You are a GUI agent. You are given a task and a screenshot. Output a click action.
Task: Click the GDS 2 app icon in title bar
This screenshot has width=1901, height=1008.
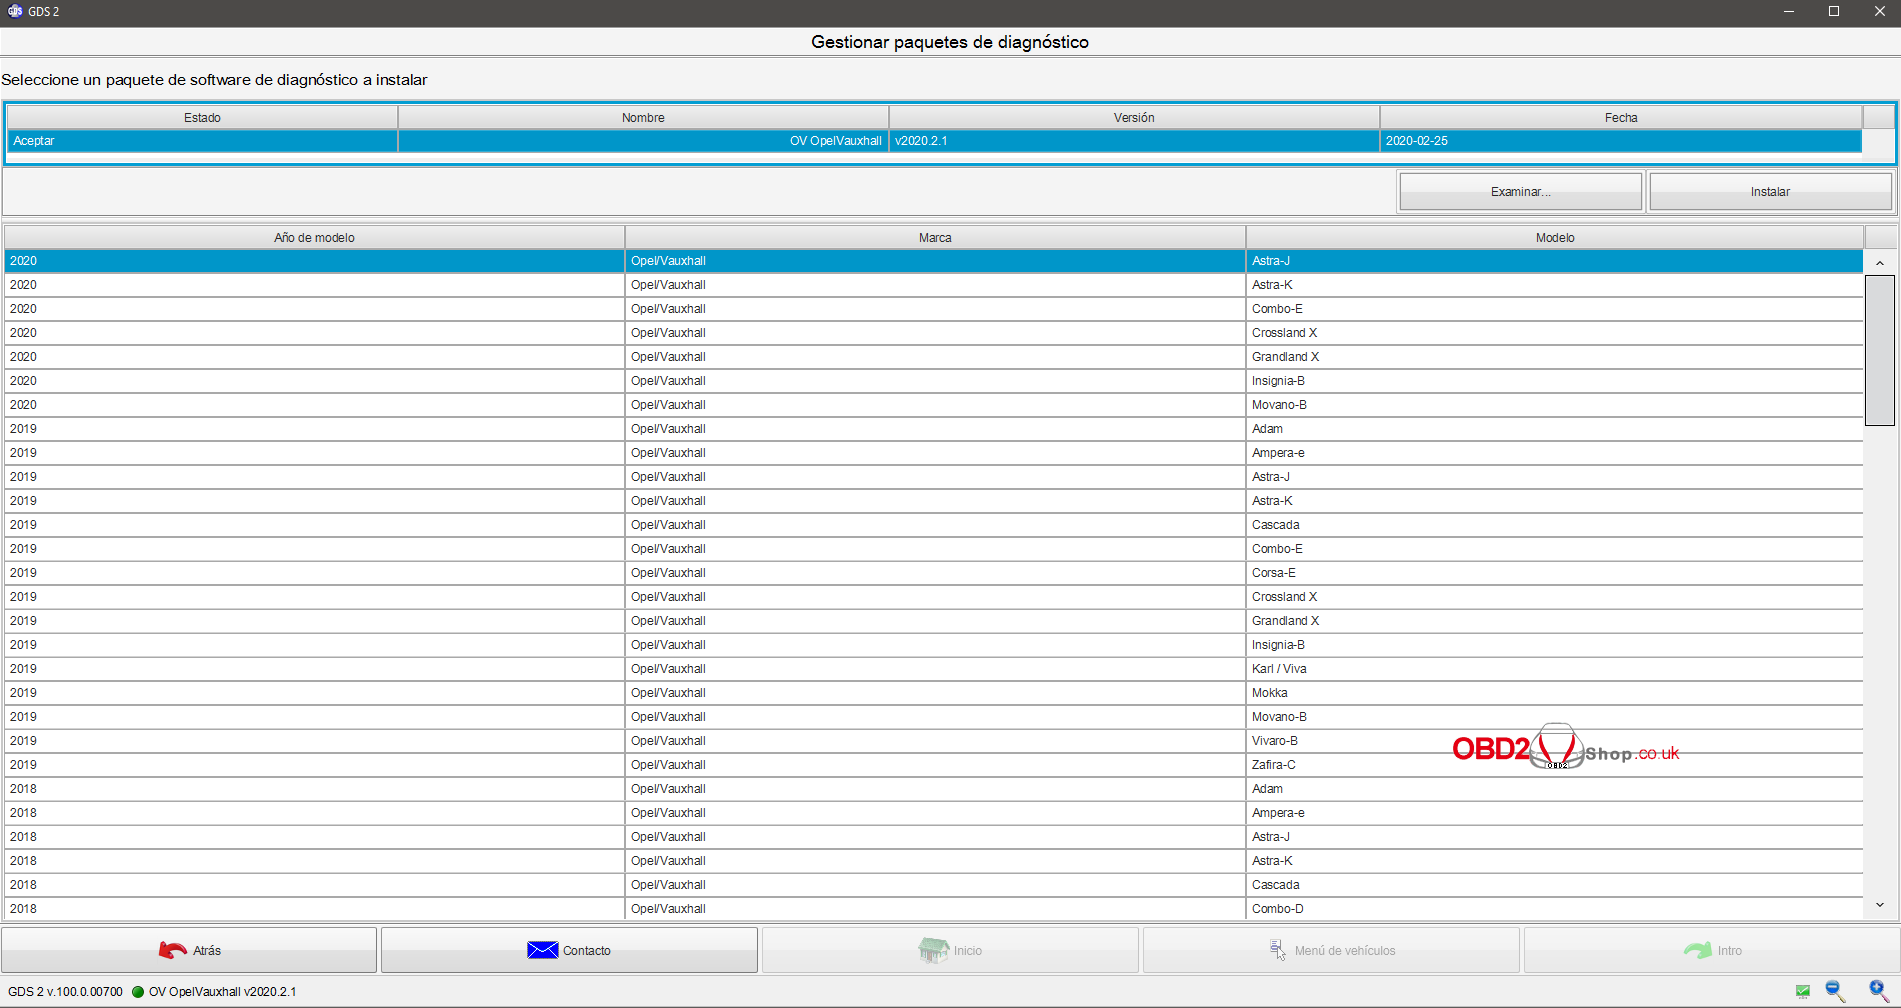15,11
